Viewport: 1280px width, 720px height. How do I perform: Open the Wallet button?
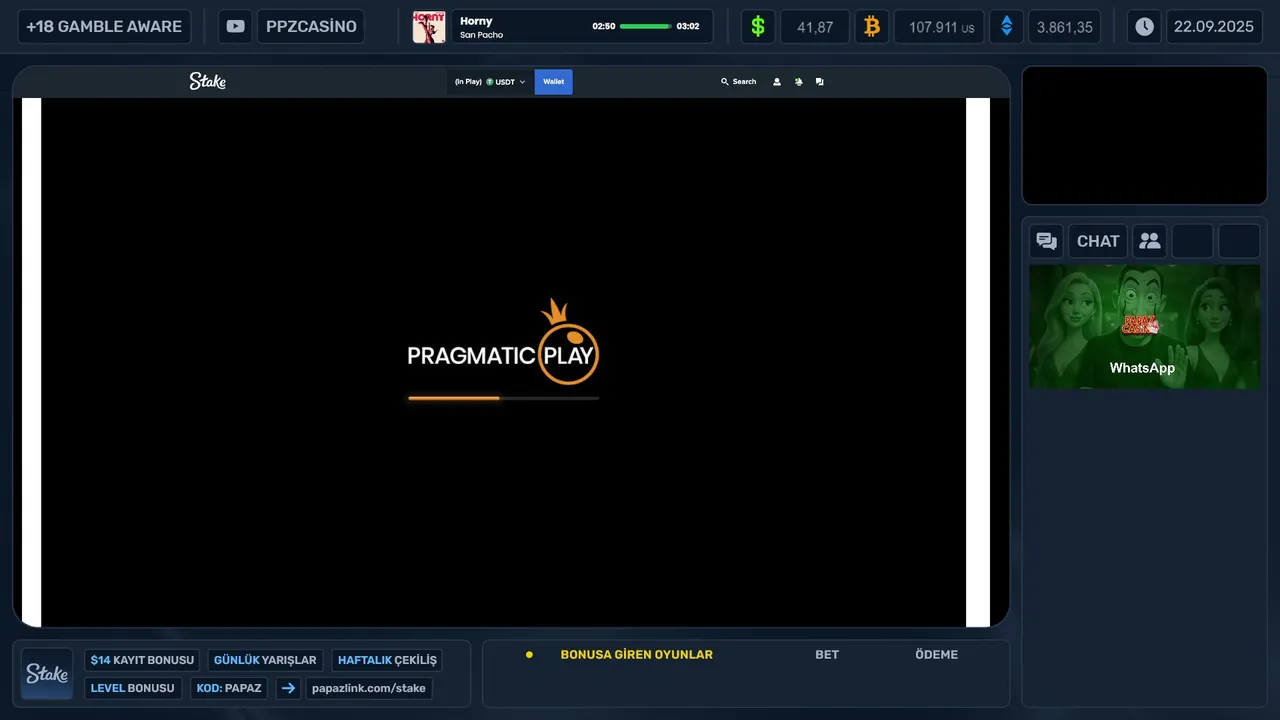553,82
